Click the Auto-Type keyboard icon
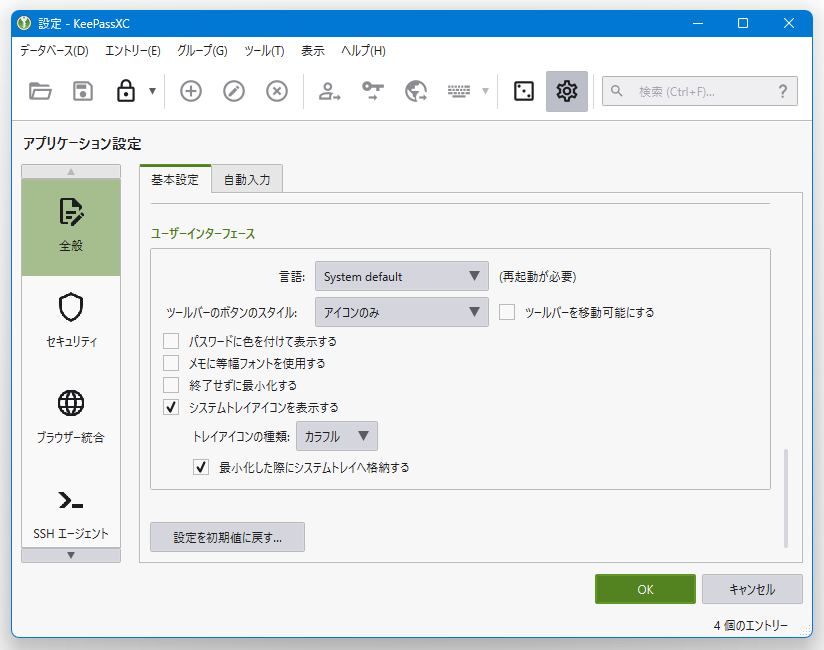 (x=459, y=91)
